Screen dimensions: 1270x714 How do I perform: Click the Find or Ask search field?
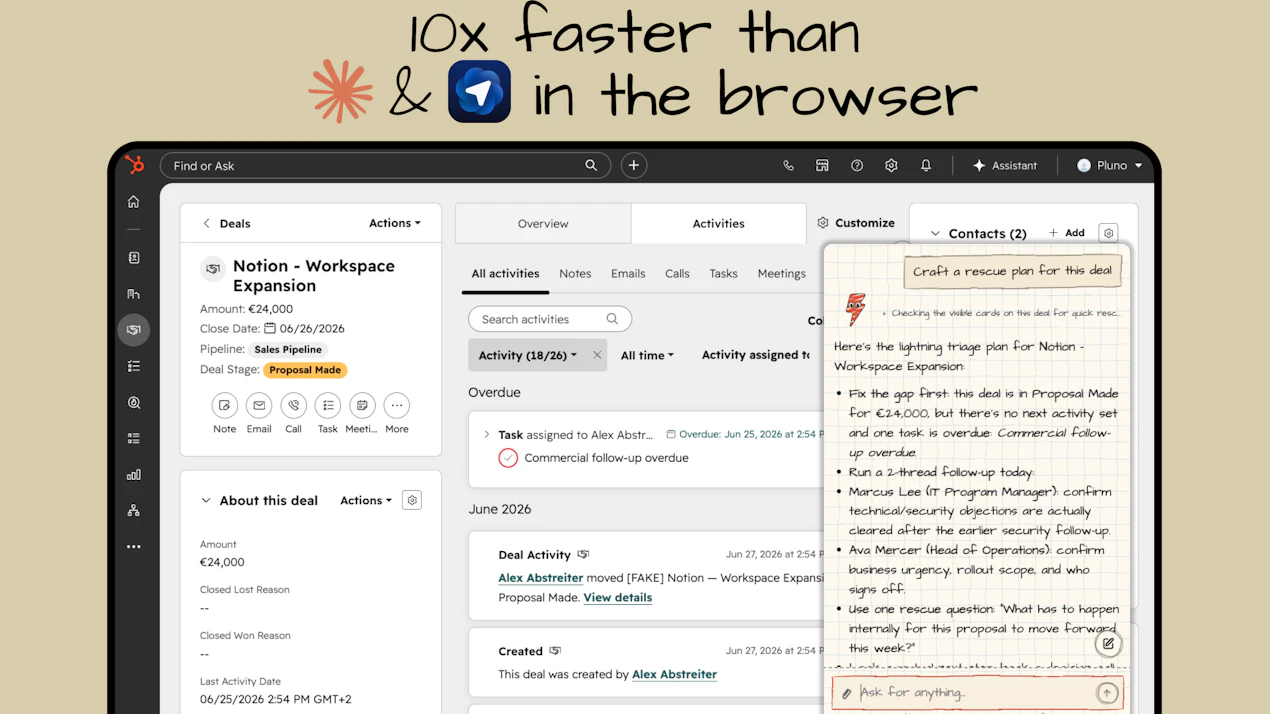coord(385,166)
